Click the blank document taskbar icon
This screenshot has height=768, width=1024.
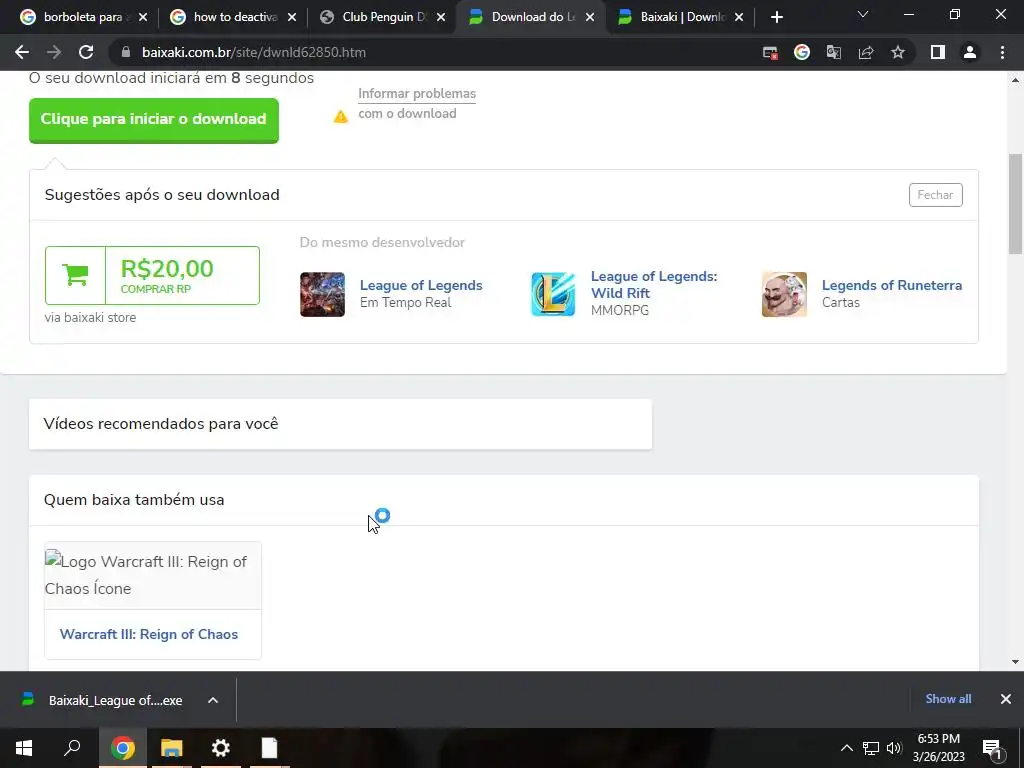click(x=270, y=748)
